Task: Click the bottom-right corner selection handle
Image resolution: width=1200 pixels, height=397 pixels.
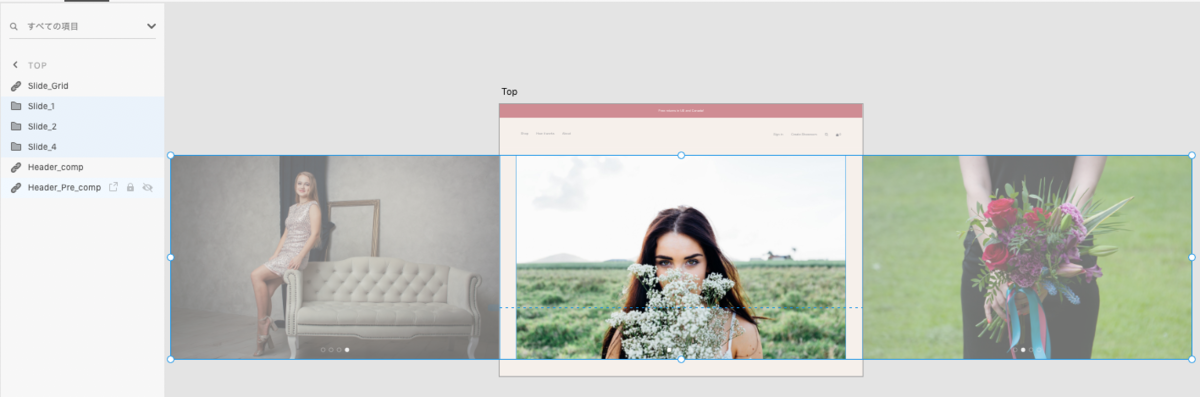Action: pyautogui.click(x=1192, y=359)
